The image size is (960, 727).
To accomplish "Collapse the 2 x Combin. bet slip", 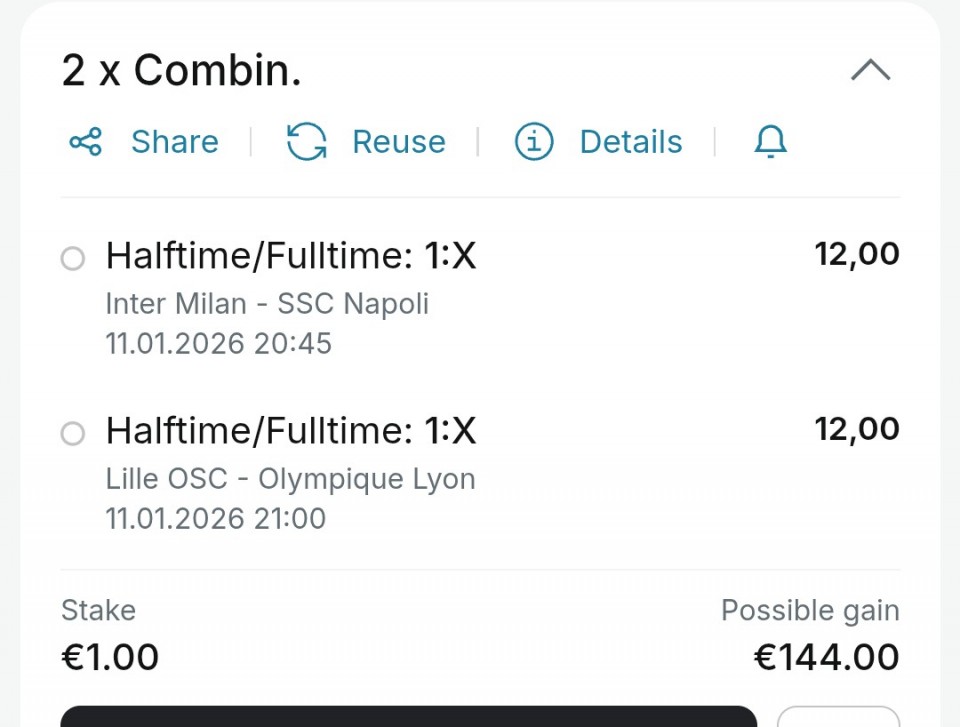I will (870, 71).
